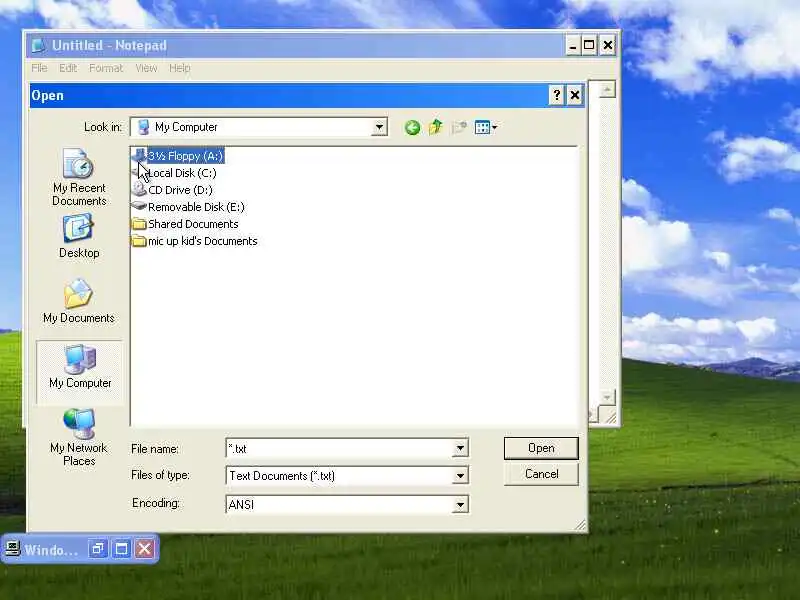Image resolution: width=800 pixels, height=600 pixels.
Task: Go back using the green Back arrow icon
Action: click(x=412, y=127)
